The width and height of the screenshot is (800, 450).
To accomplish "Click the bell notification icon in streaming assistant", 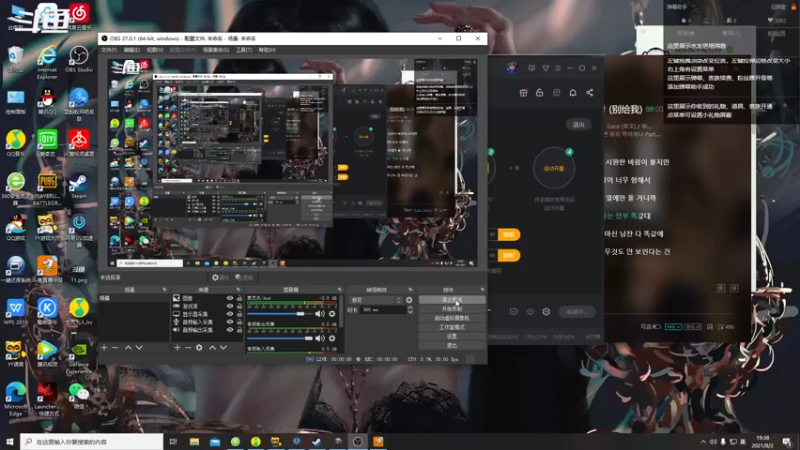I will [573, 93].
